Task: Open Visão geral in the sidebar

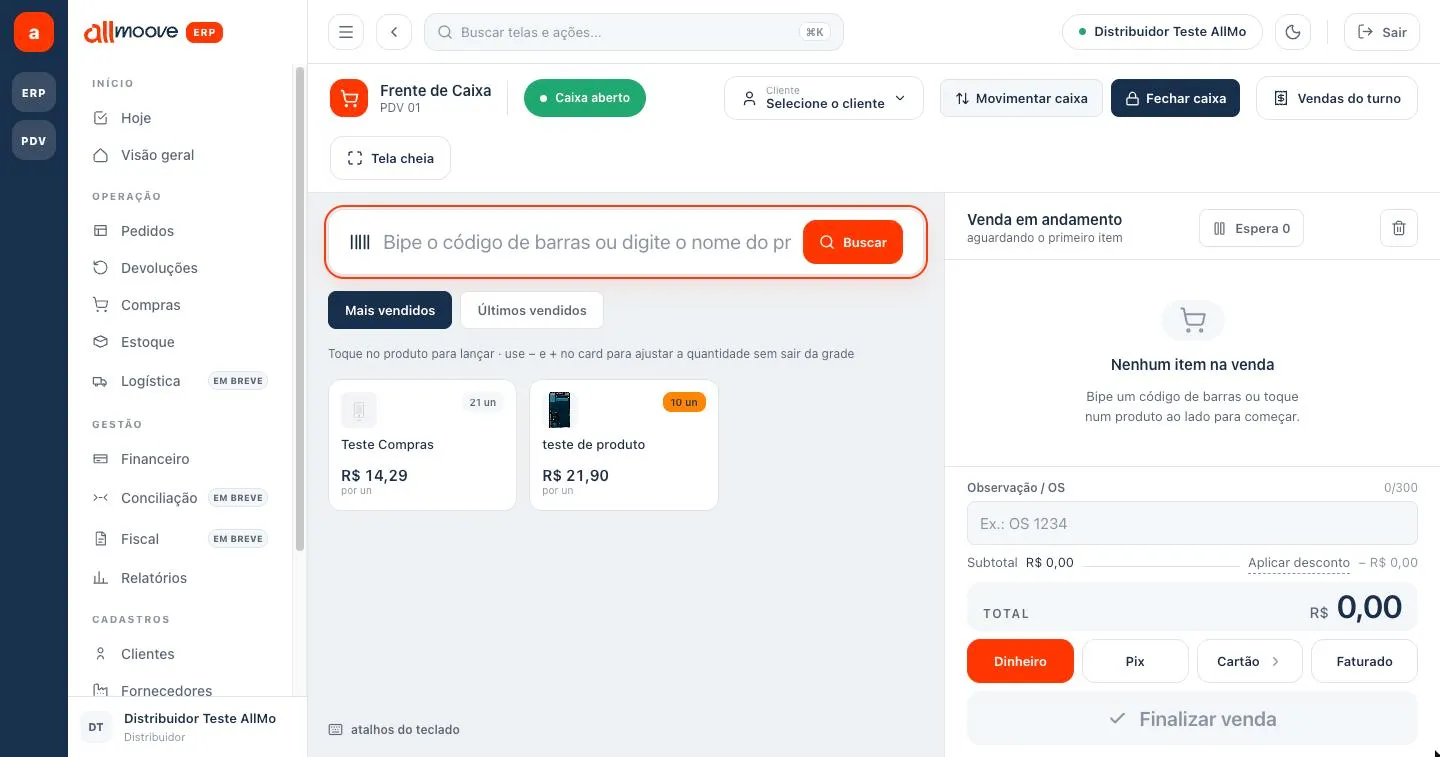Action: point(180,155)
